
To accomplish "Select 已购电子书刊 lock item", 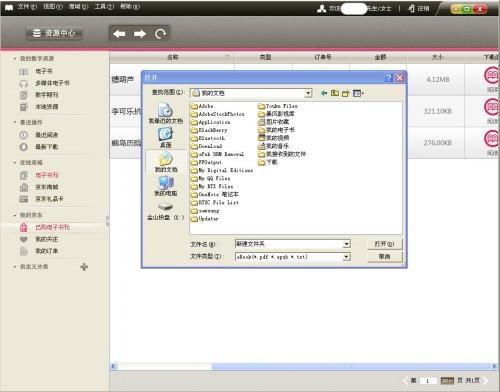I will pos(53,227).
